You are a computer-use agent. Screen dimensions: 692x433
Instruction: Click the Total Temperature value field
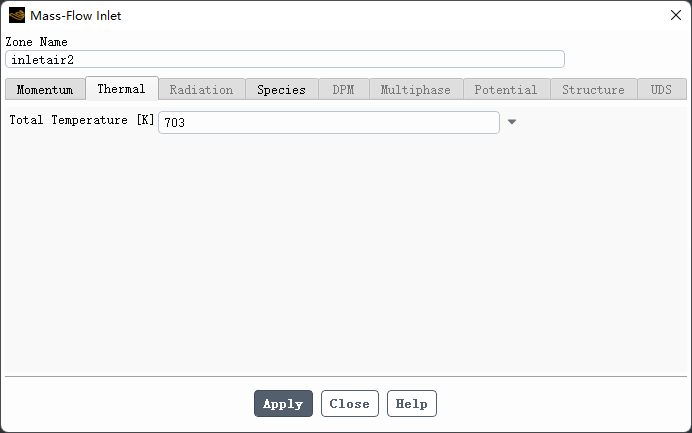point(328,122)
